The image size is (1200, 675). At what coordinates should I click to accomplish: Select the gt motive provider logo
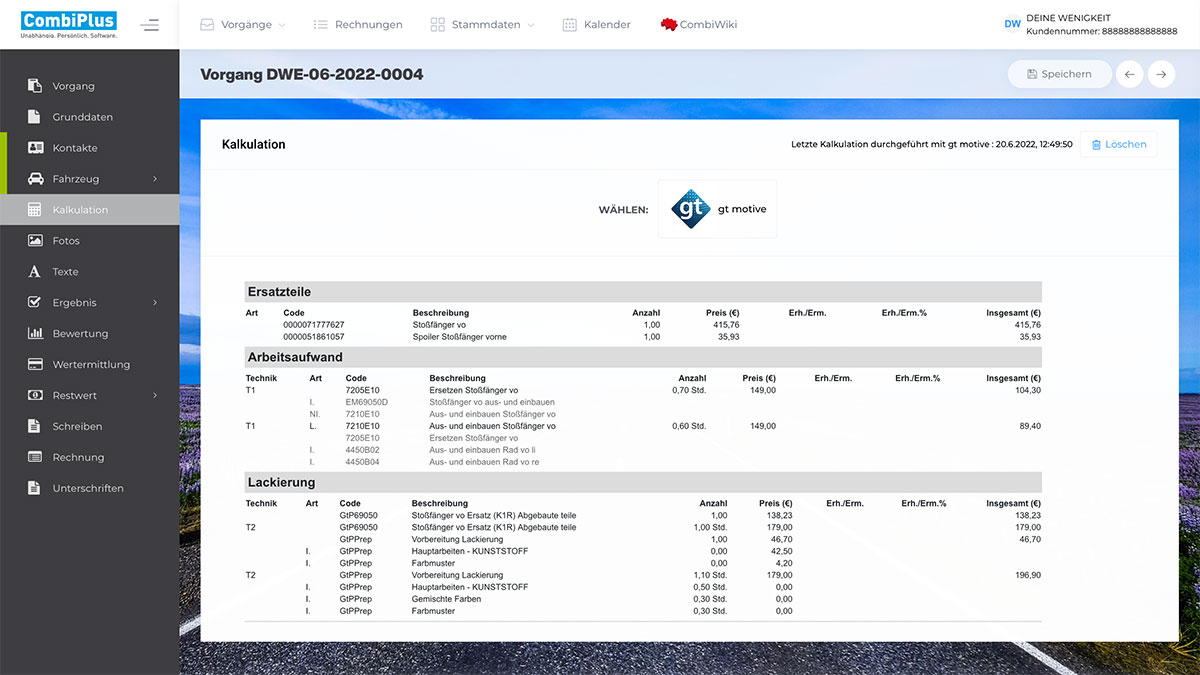pos(717,209)
